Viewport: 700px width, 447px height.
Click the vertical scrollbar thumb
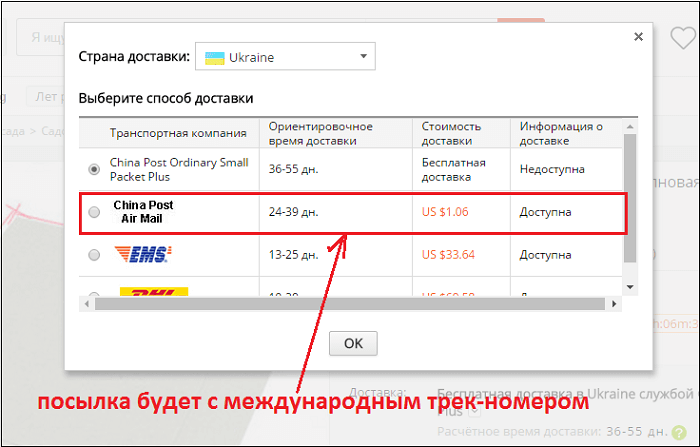pos(630,198)
